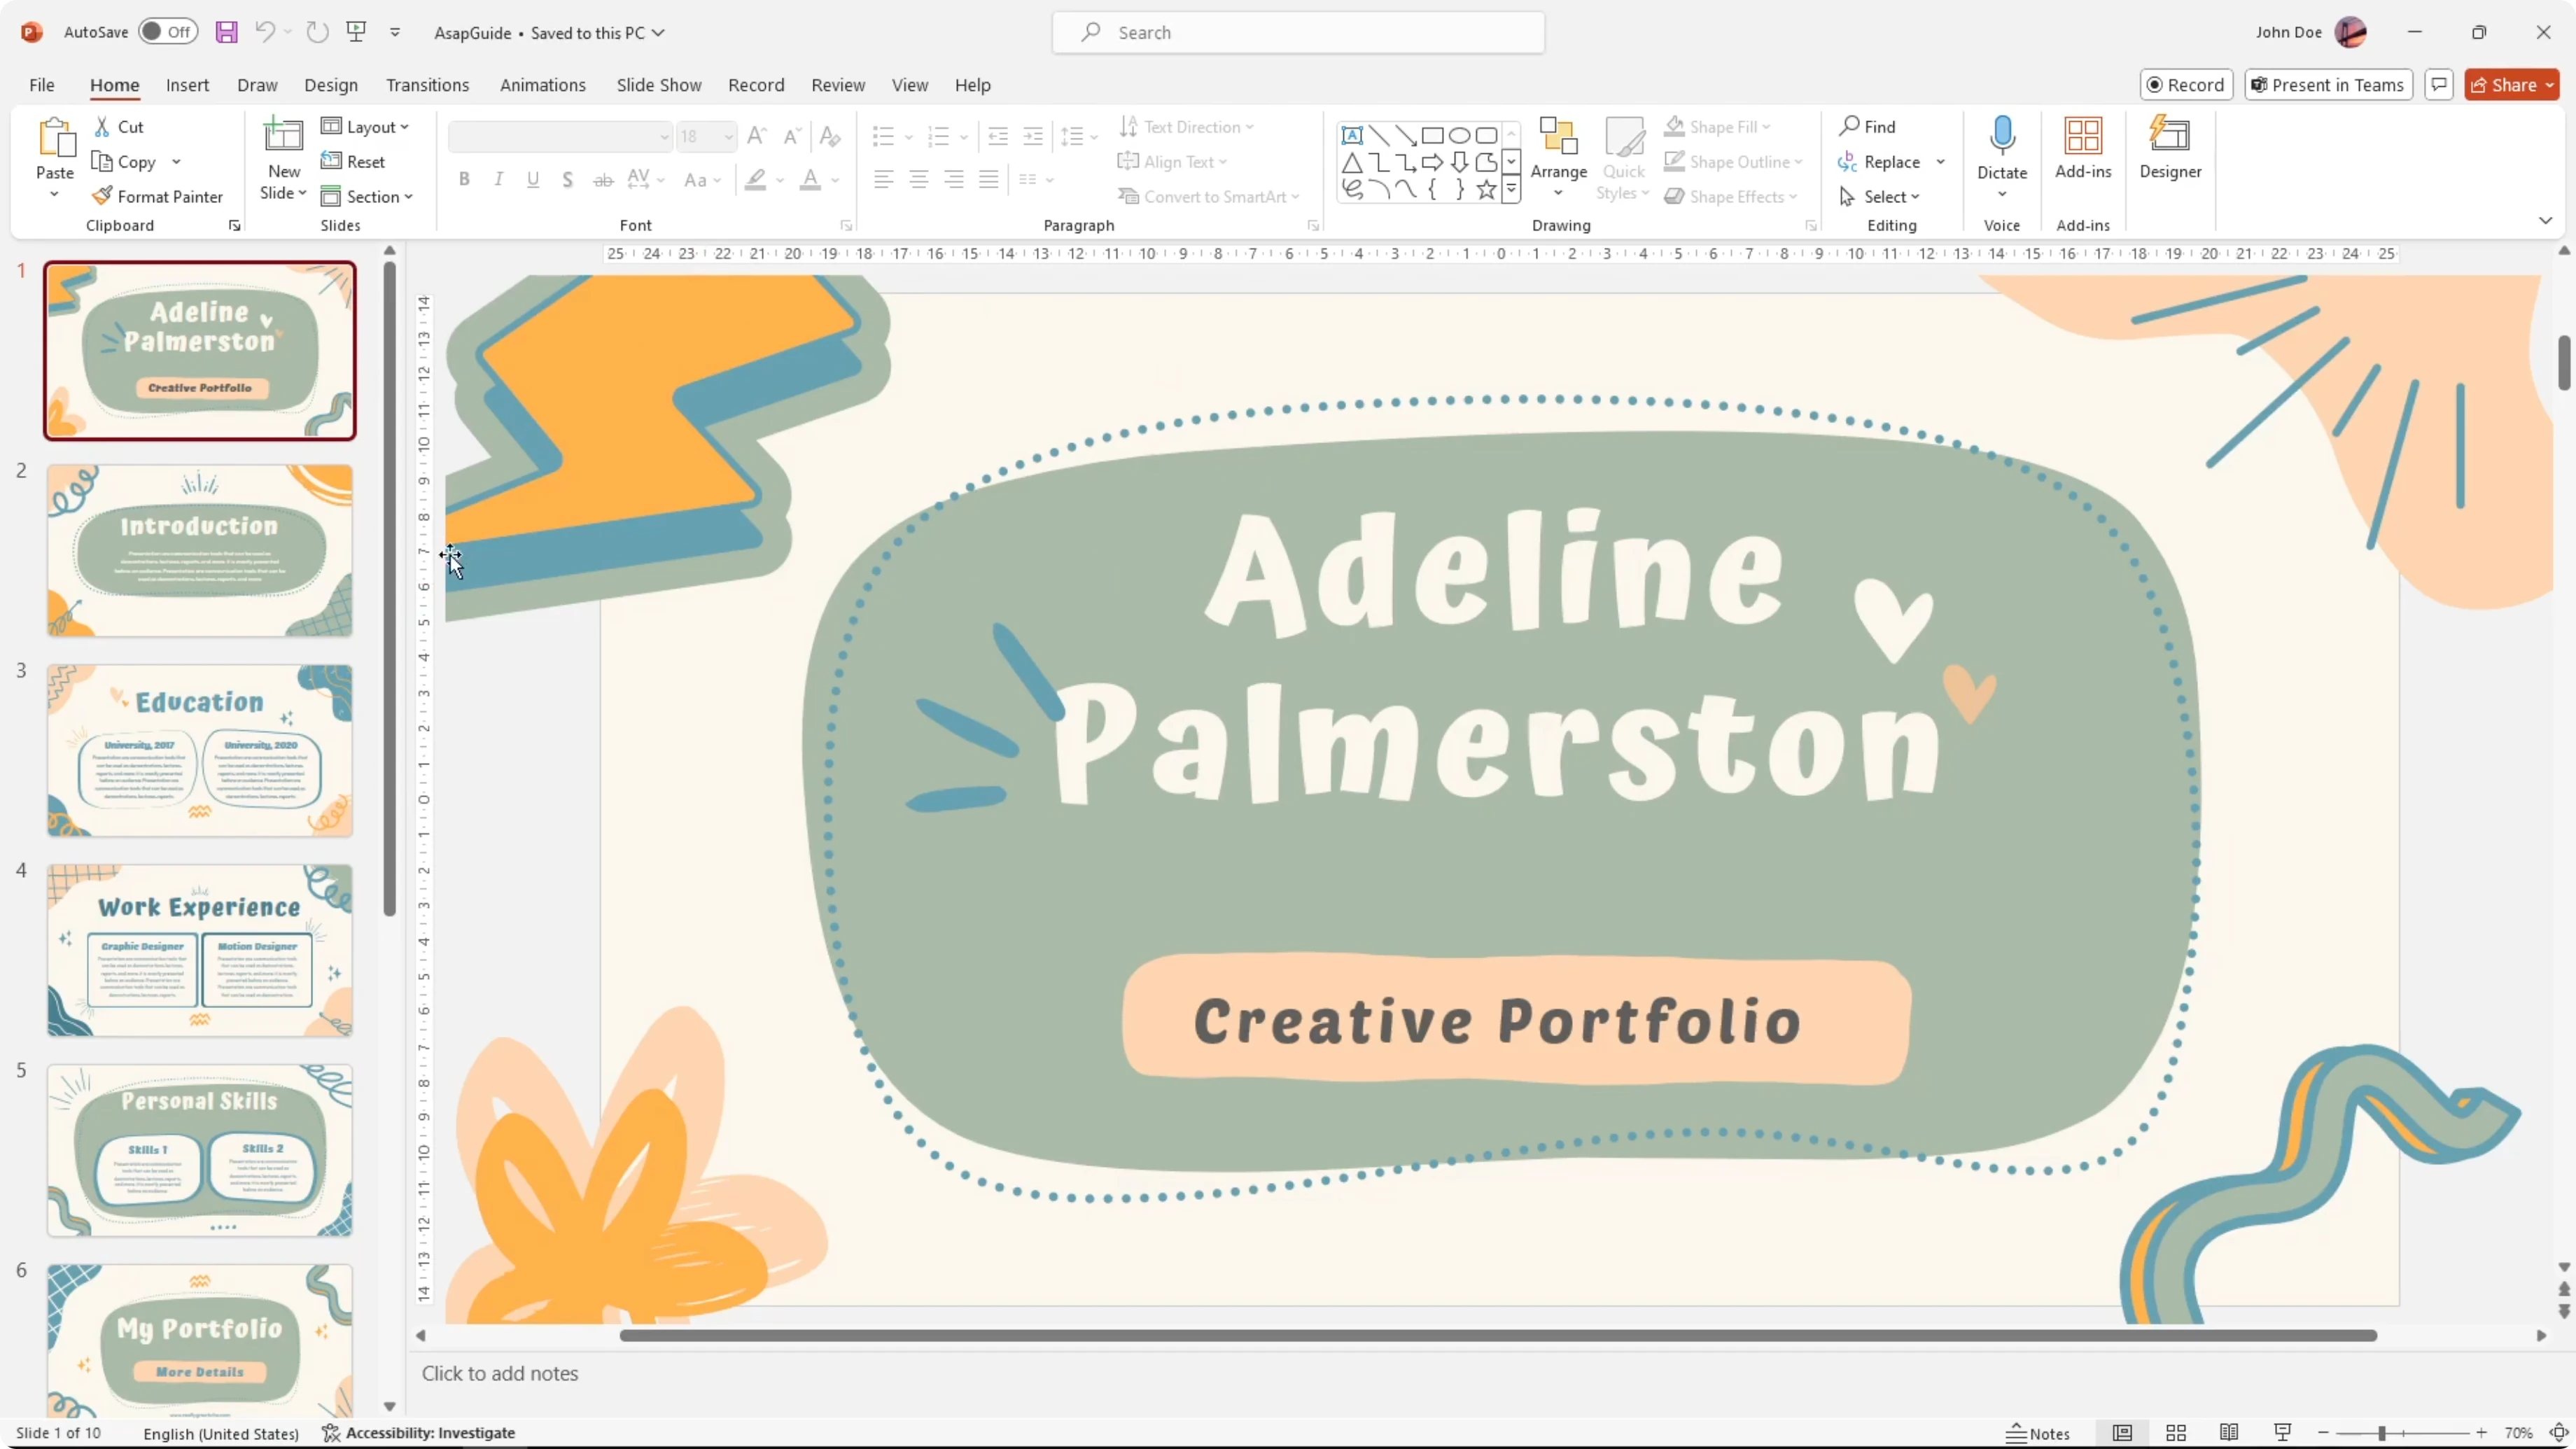Switch to the Animations tab
Image resolution: width=2576 pixels, height=1449 pixels.
click(543, 85)
